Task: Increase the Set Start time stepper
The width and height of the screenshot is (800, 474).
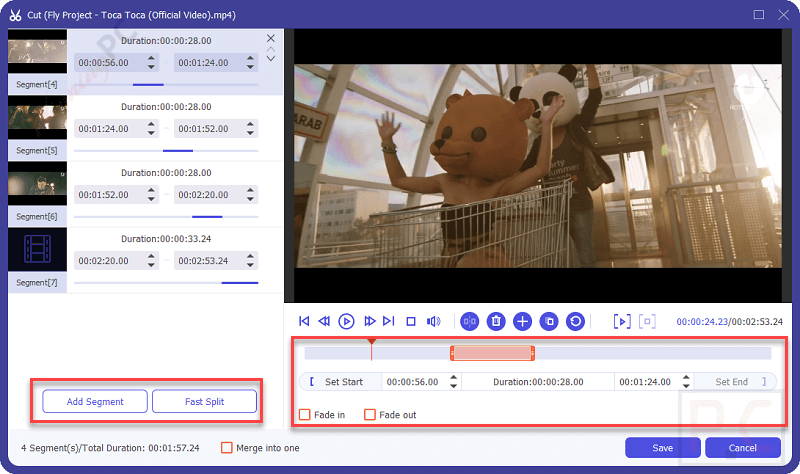Action: pyautogui.click(x=454, y=378)
